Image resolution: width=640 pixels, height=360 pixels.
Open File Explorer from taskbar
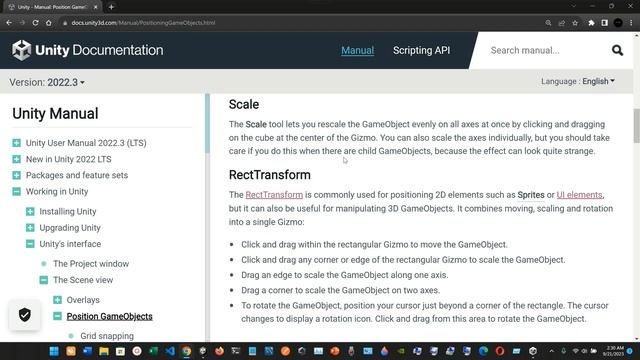[x=104, y=351]
